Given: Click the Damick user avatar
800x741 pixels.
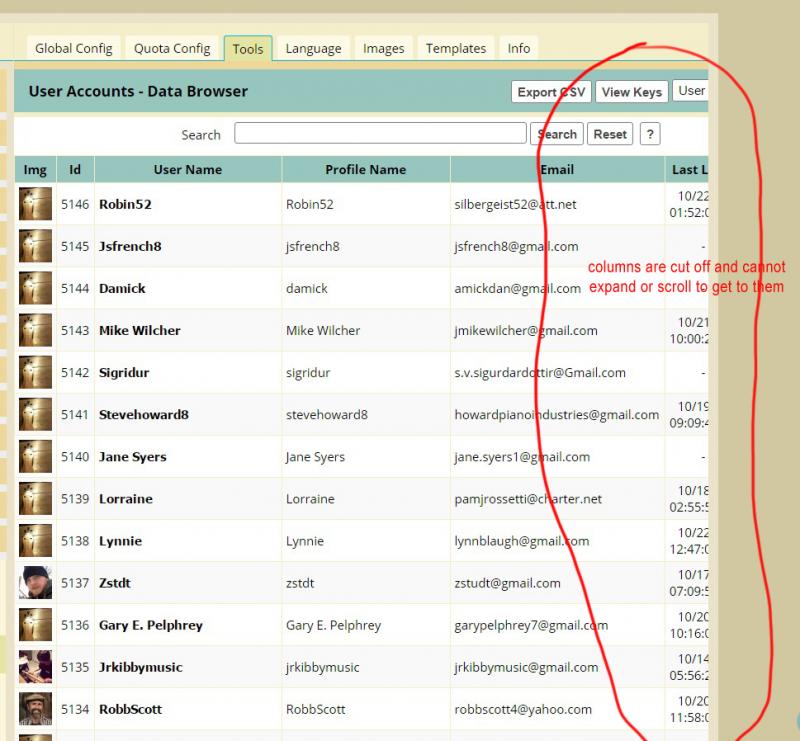Looking at the screenshot, I should [x=35, y=288].
